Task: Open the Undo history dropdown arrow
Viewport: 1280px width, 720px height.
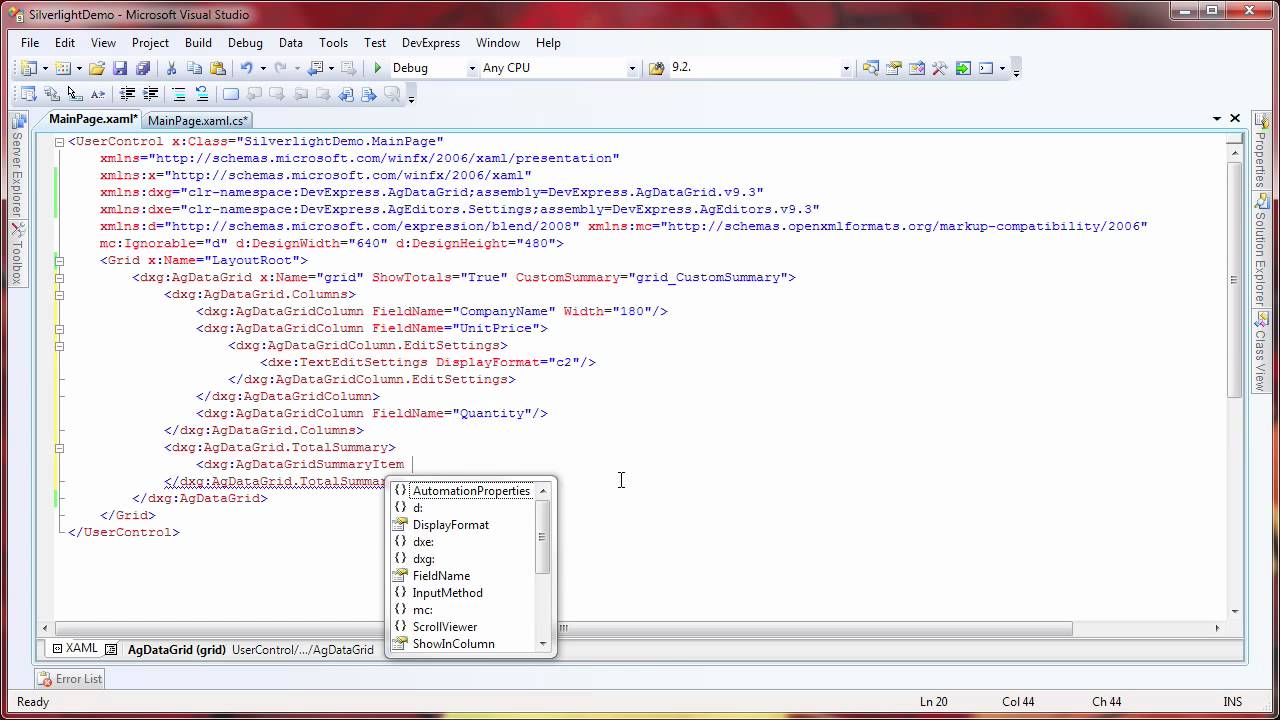Action: click(x=263, y=68)
